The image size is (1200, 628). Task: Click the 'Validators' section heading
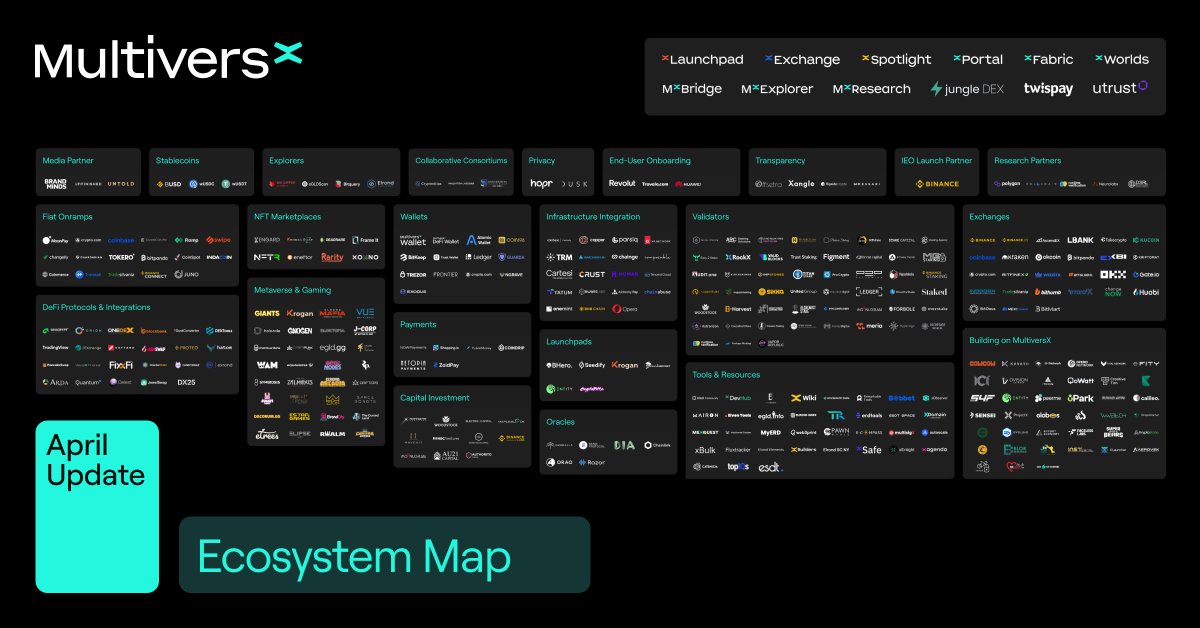click(x=711, y=216)
